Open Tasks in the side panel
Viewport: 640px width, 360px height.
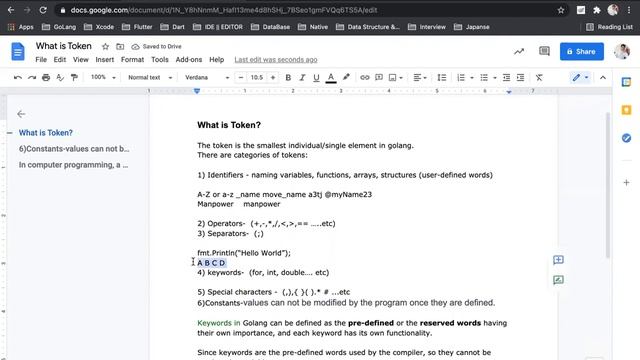click(x=627, y=138)
